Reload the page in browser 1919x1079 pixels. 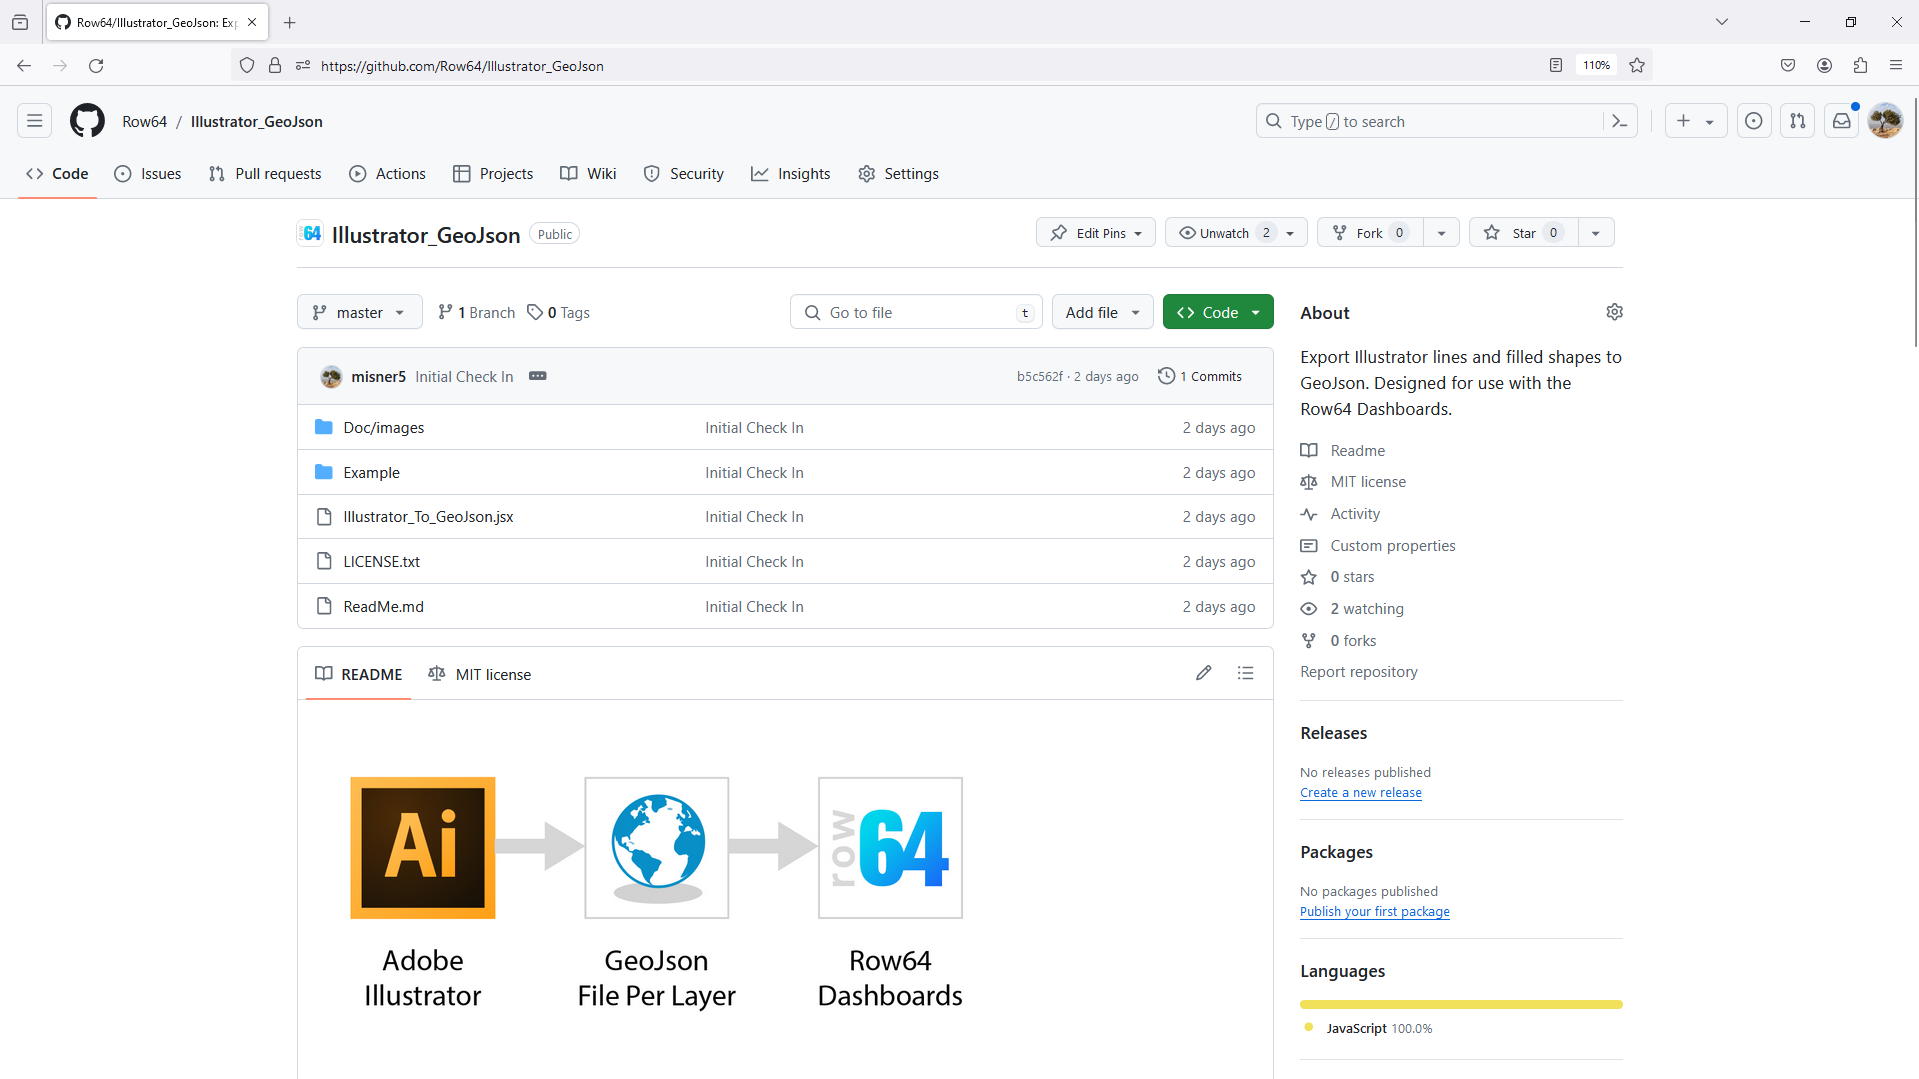click(96, 65)
